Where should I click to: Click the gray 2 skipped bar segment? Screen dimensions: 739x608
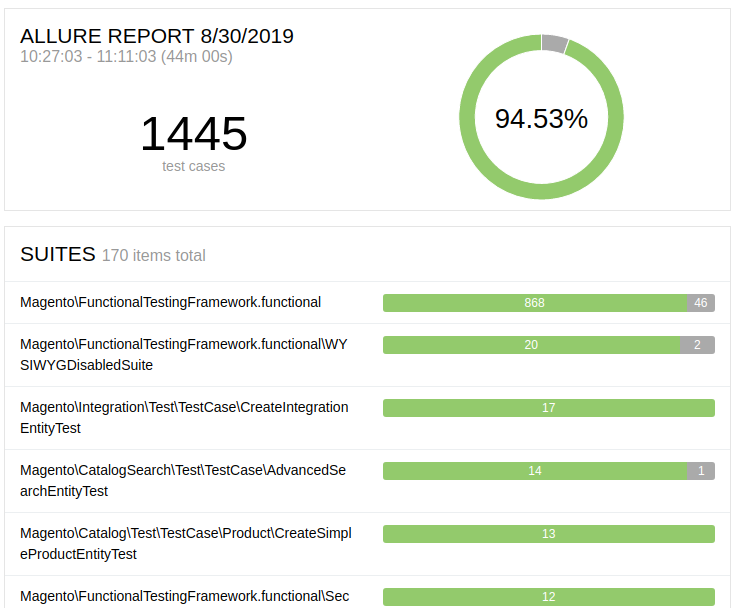[x=698, y=345]
